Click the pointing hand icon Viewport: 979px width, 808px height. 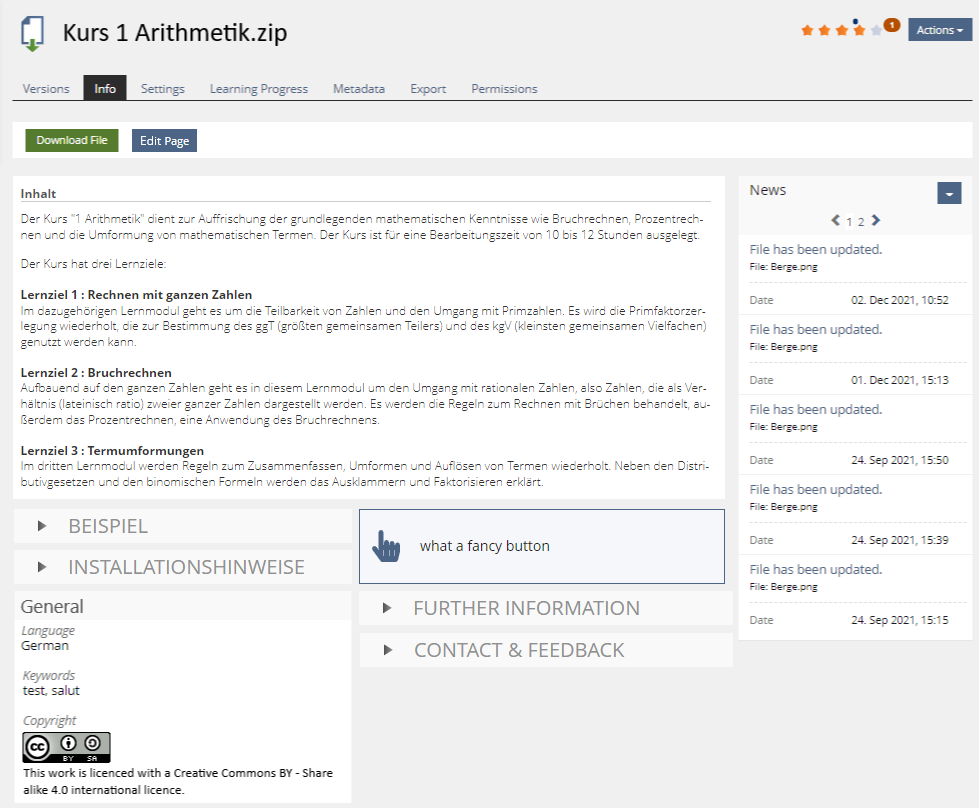[386, 546]
